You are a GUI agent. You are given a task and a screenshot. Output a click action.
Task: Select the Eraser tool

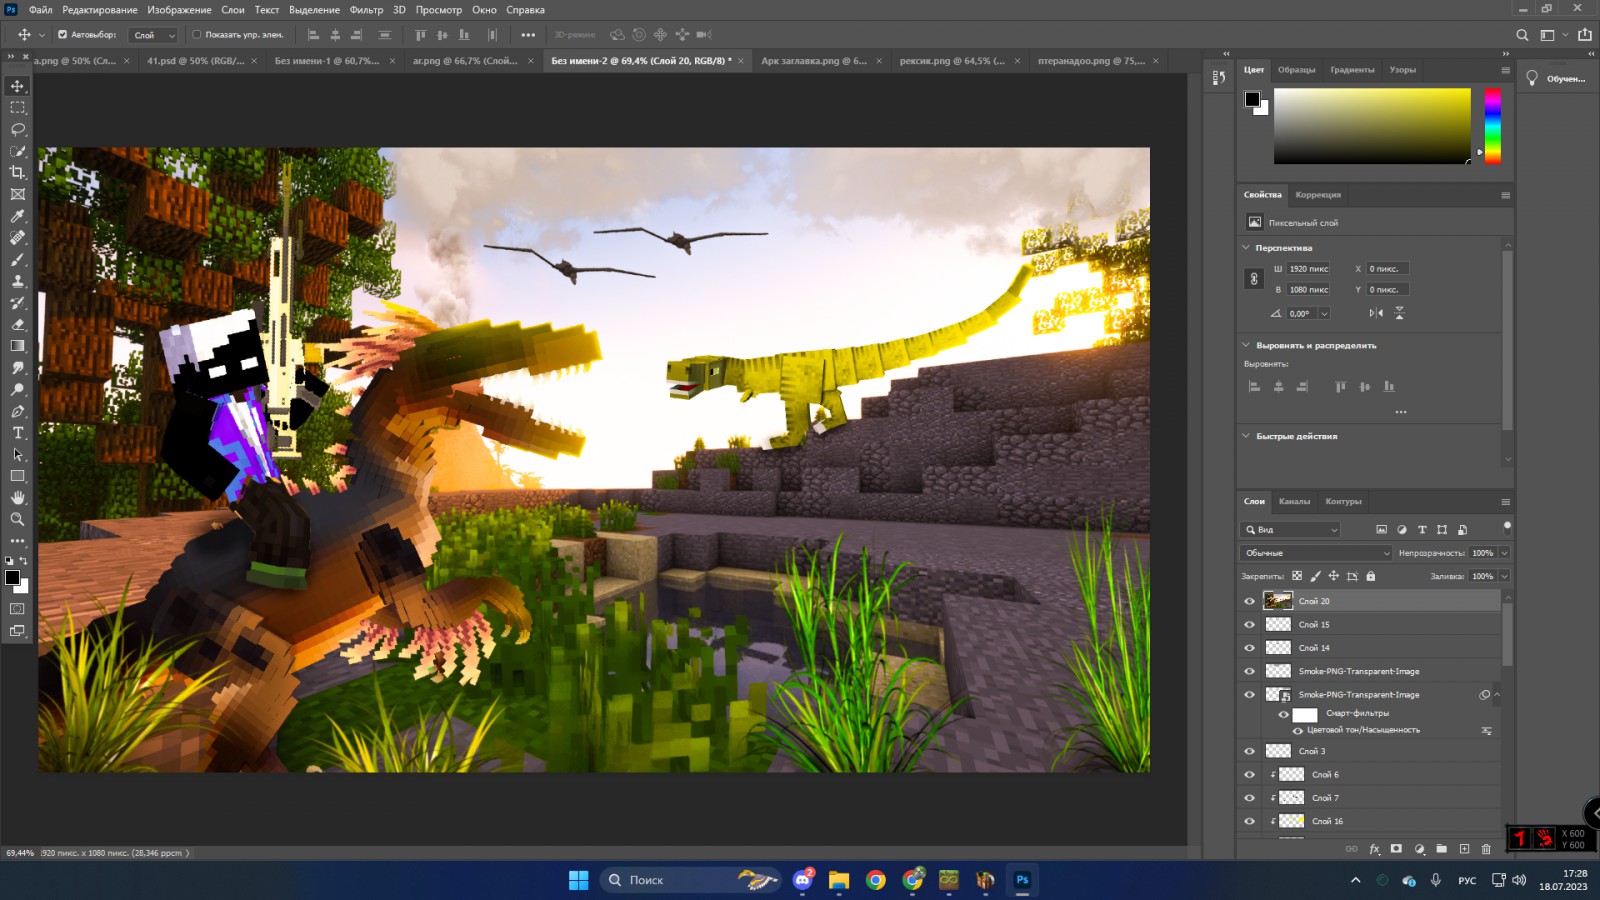pyautogui.click(x=17, y=324)
